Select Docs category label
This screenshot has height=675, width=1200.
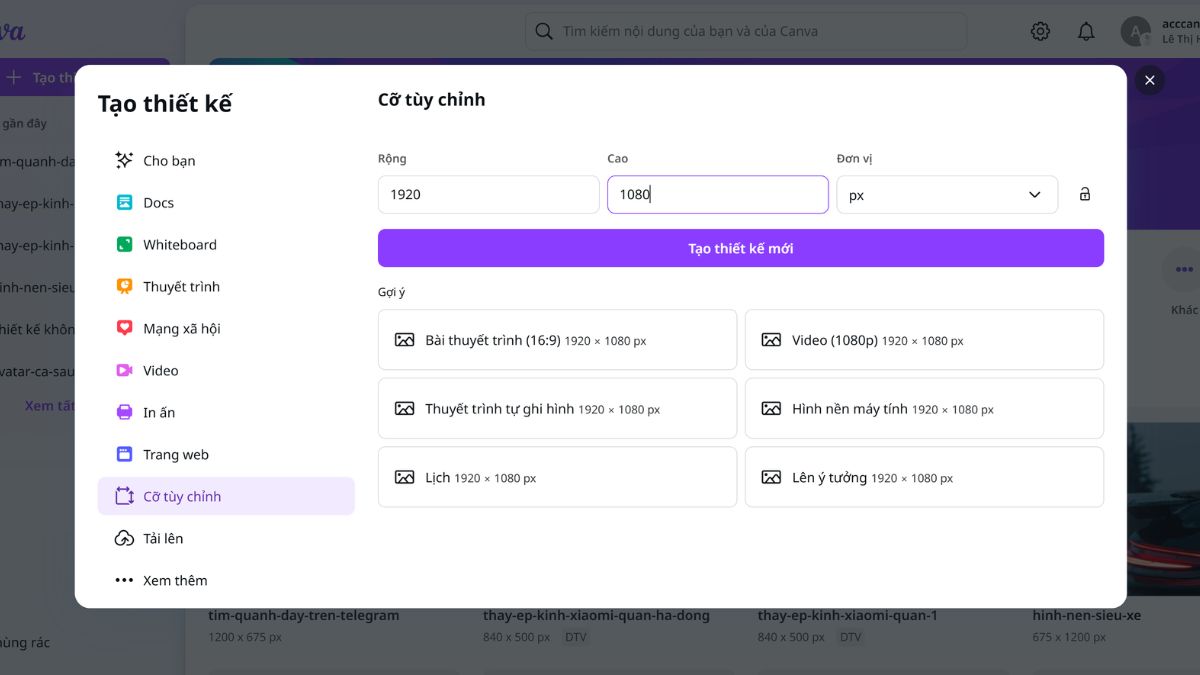point(158,202)
